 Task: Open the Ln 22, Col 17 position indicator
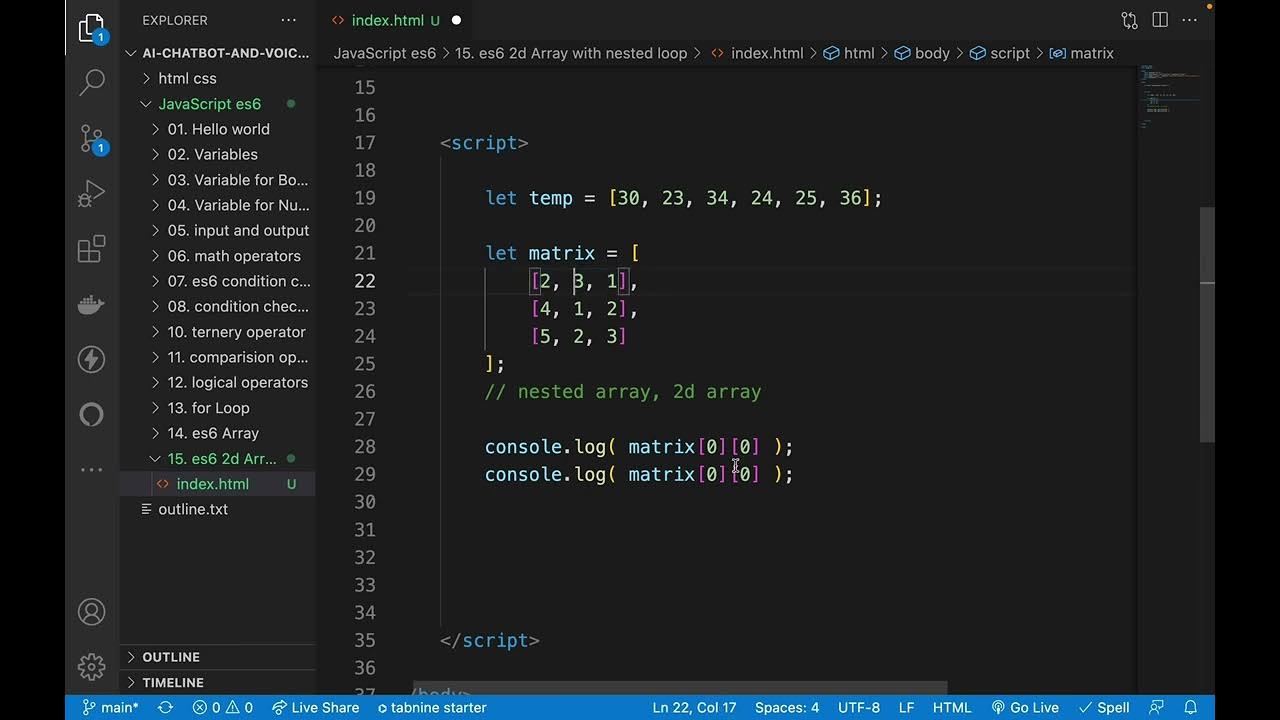coord(694,707)
